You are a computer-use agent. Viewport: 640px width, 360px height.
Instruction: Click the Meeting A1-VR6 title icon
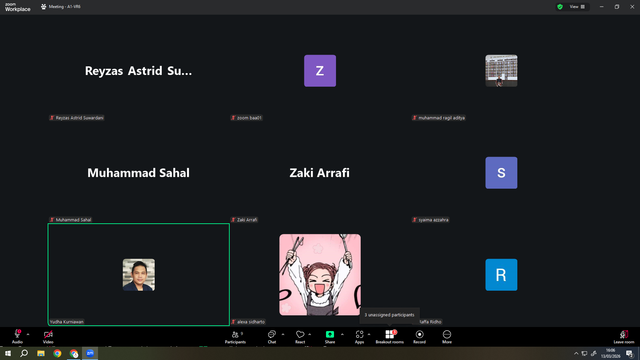click(x=44, y=7)
